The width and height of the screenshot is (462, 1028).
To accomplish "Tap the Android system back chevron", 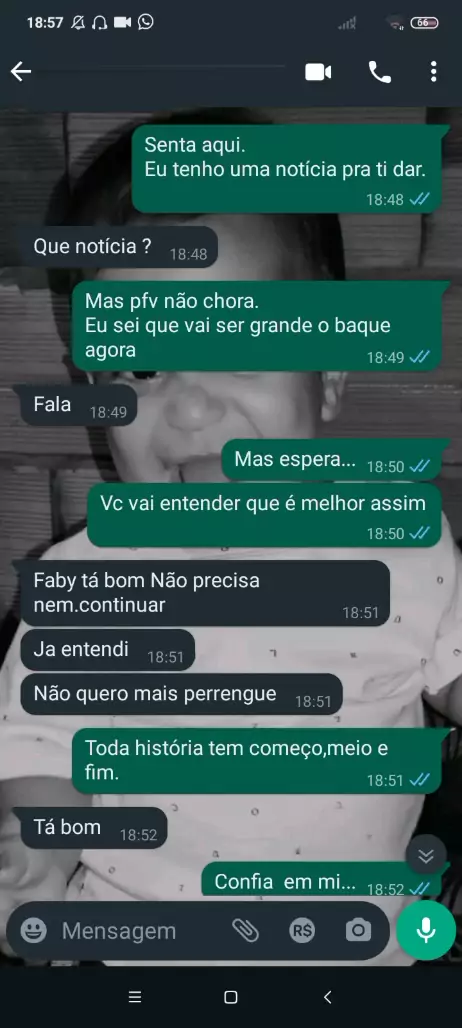I will click(328, 997).
